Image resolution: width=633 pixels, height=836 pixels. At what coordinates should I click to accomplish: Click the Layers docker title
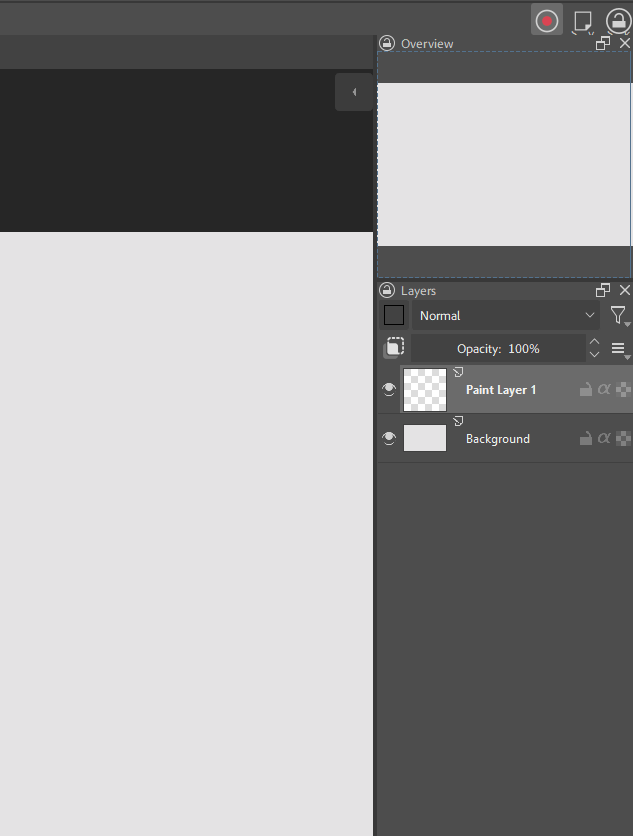(x=418, y=291)
